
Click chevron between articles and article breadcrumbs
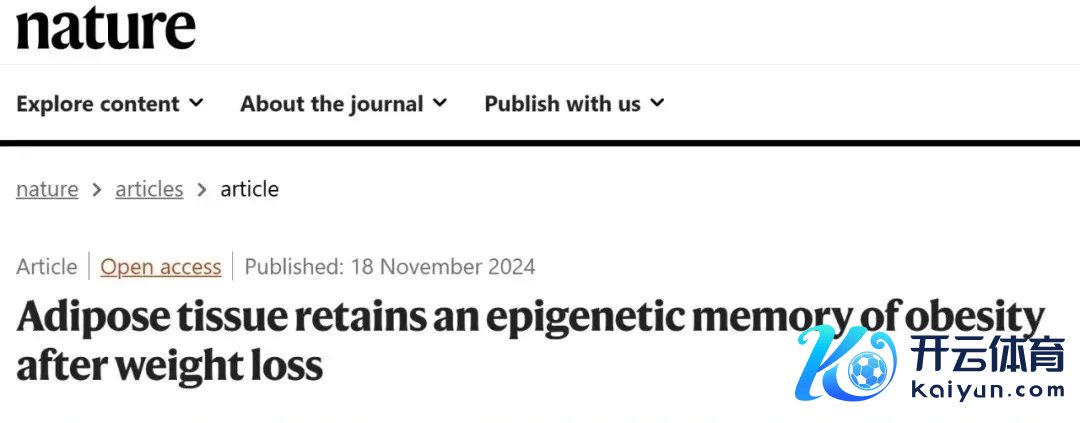(x=202, y=189)
